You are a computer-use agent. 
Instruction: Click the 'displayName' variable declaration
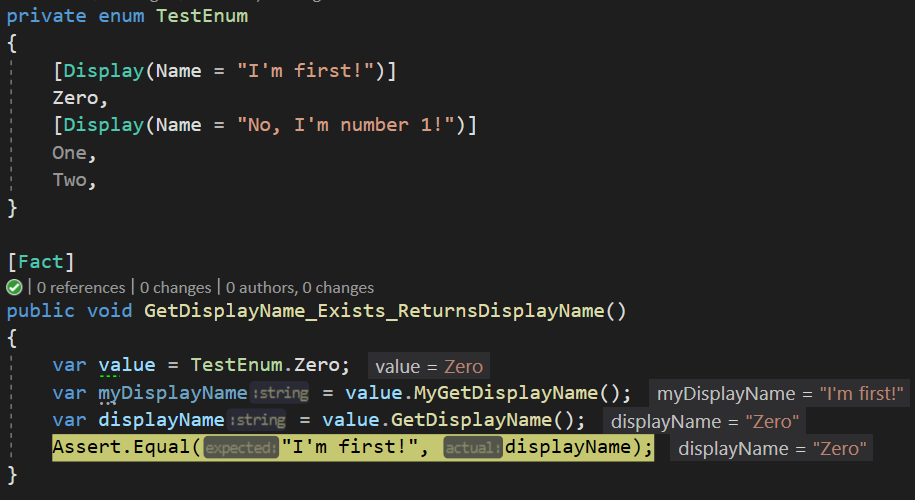click(161, 420)
